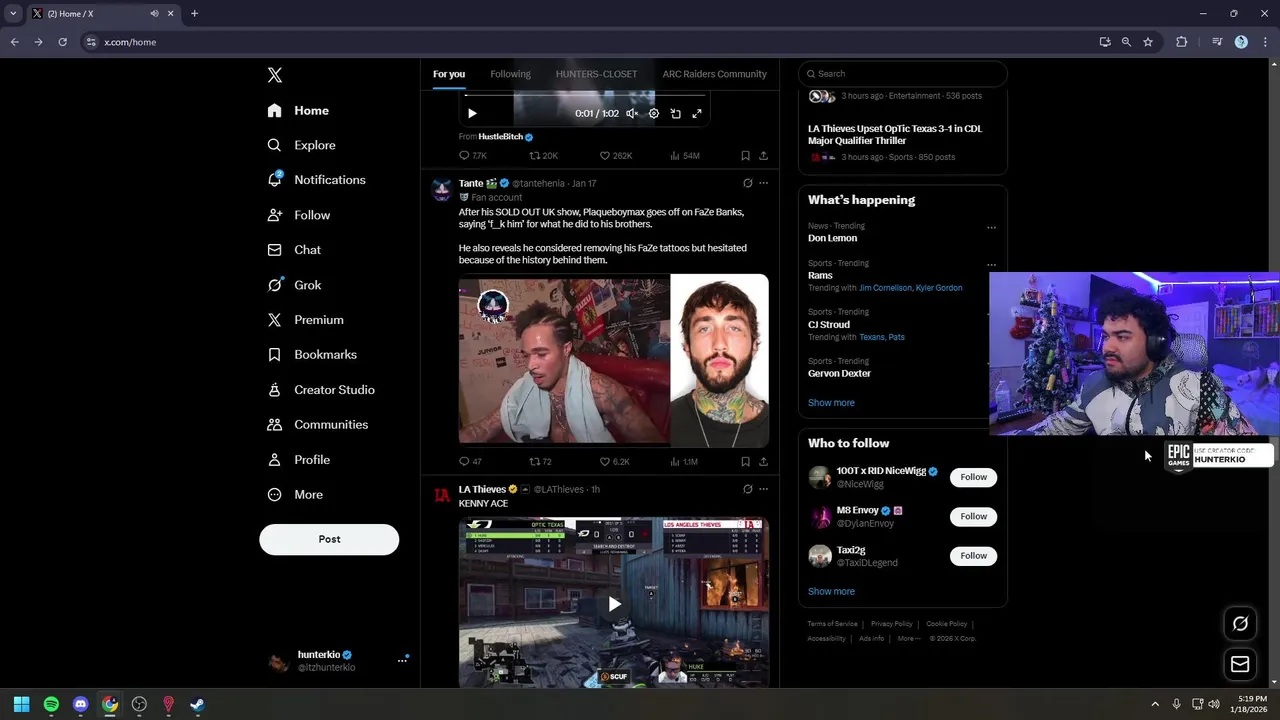The width and height of the screenshot is (1280, 720).
Task: Open Creator Studio
Action: pos(320,390)
